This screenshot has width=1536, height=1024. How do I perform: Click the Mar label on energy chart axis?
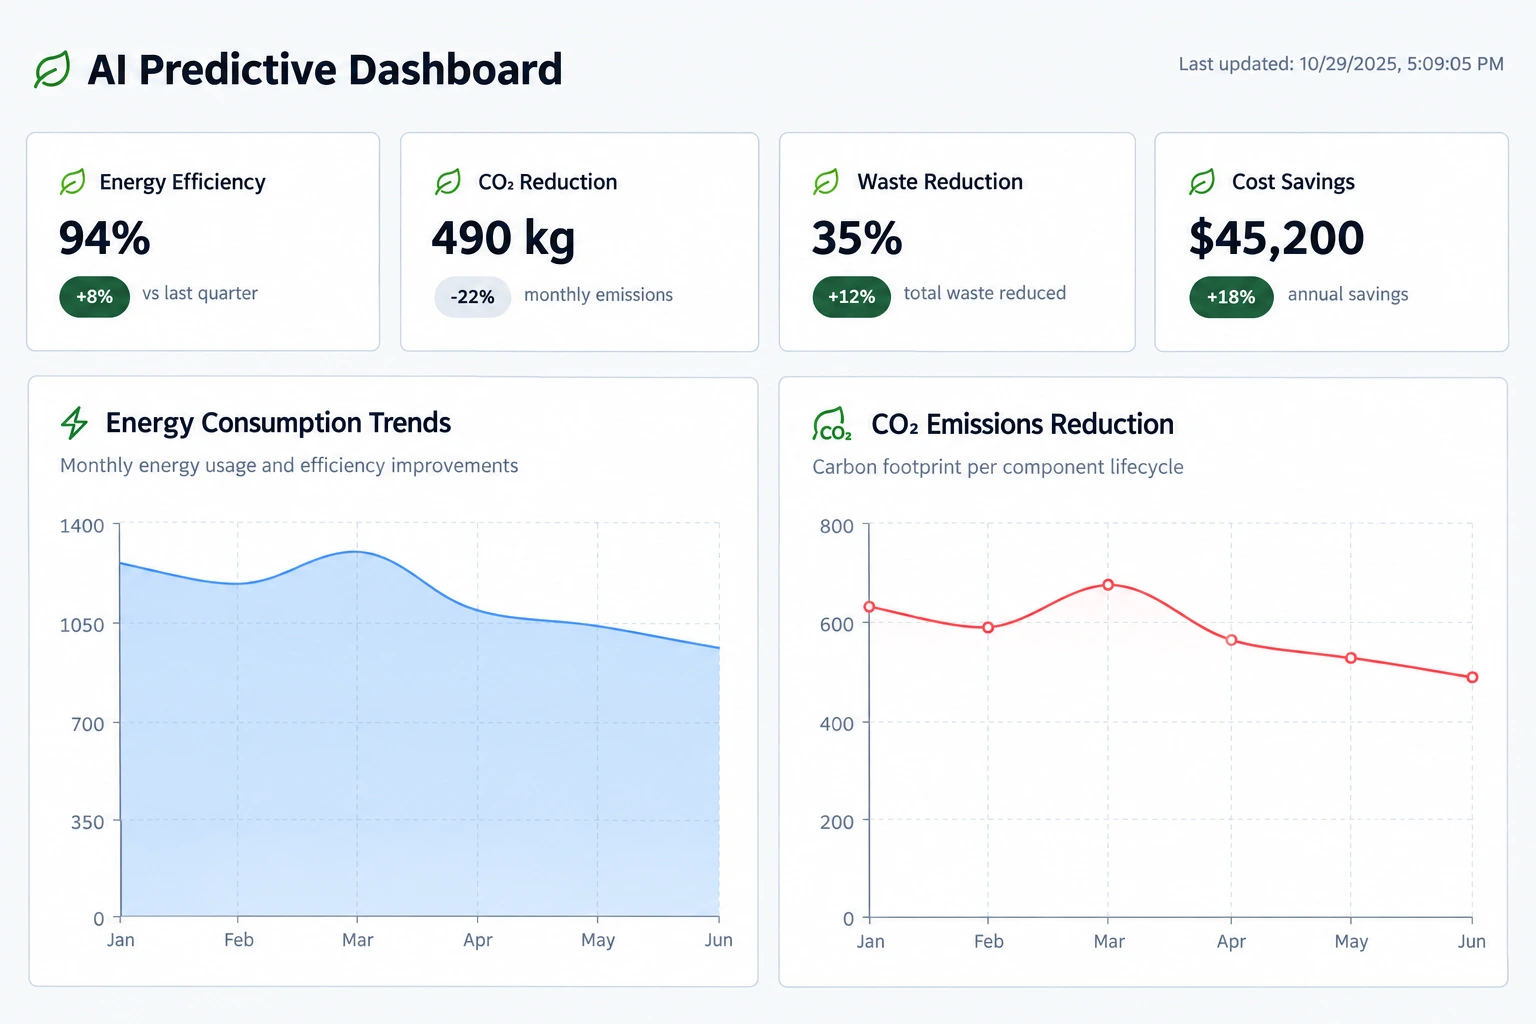(x=357, y=940)
